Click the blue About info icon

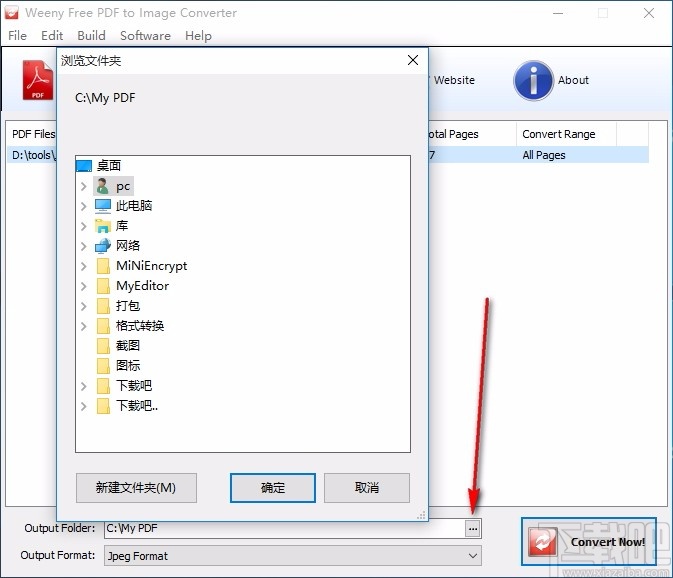(x=533, y=80)
